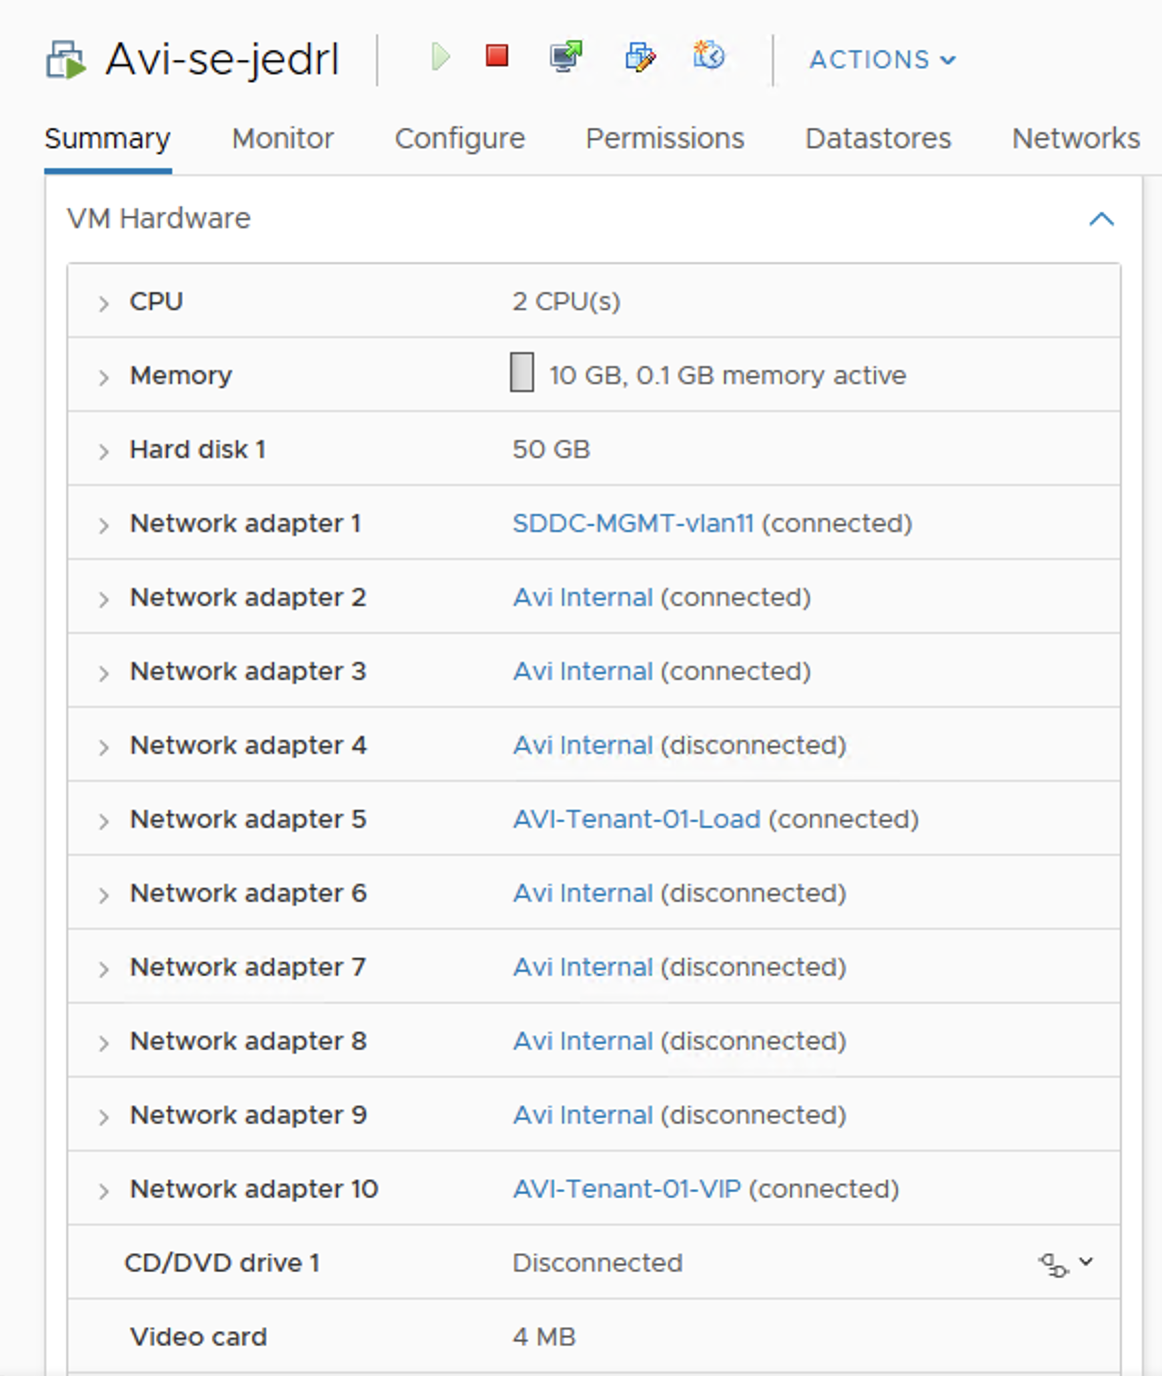Viewport: 1162px width, 1376px height.
Task: Open the CD/DVD drive 1 dropdown arrow
Action: [x=1086, y=1262]
